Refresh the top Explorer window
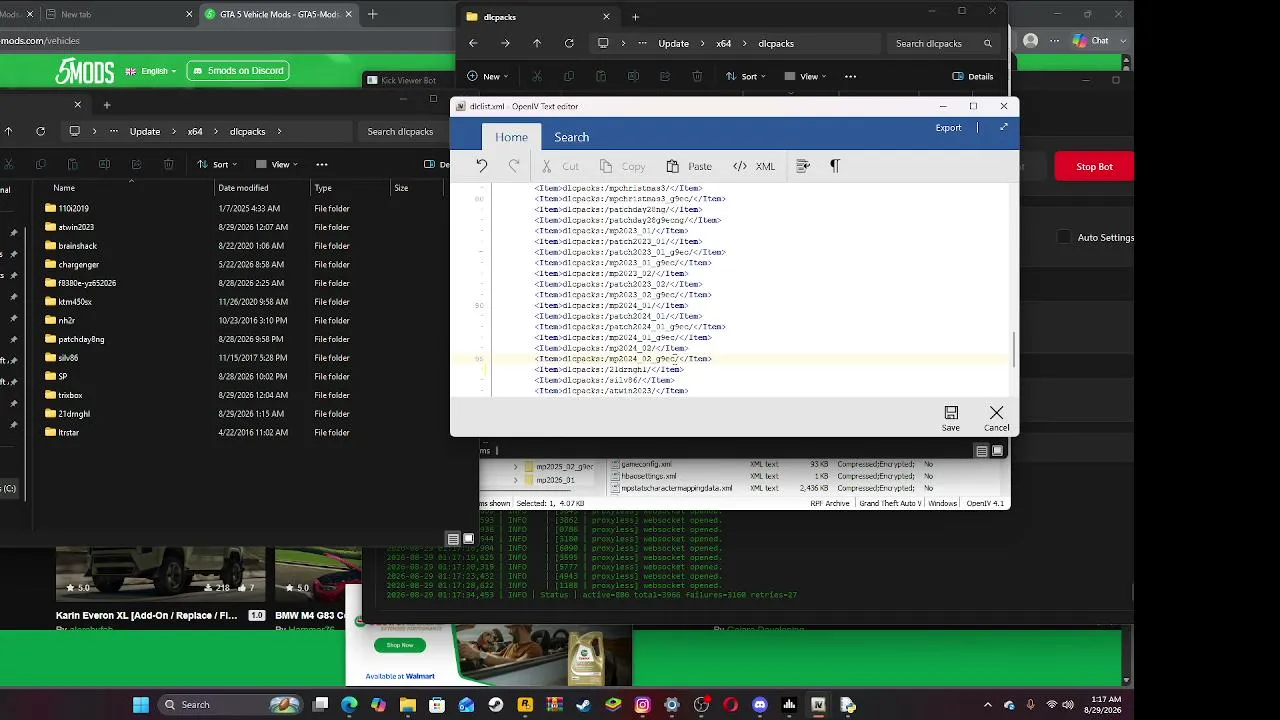Viewport: 1280px width, 720px height. click(569, 43)
